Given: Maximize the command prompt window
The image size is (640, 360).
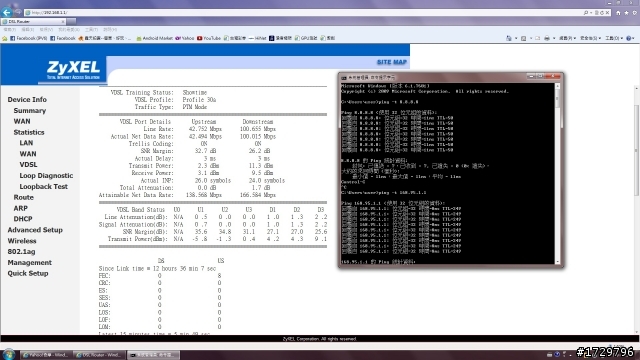Looking at the screenshot, I should point(540,76).
